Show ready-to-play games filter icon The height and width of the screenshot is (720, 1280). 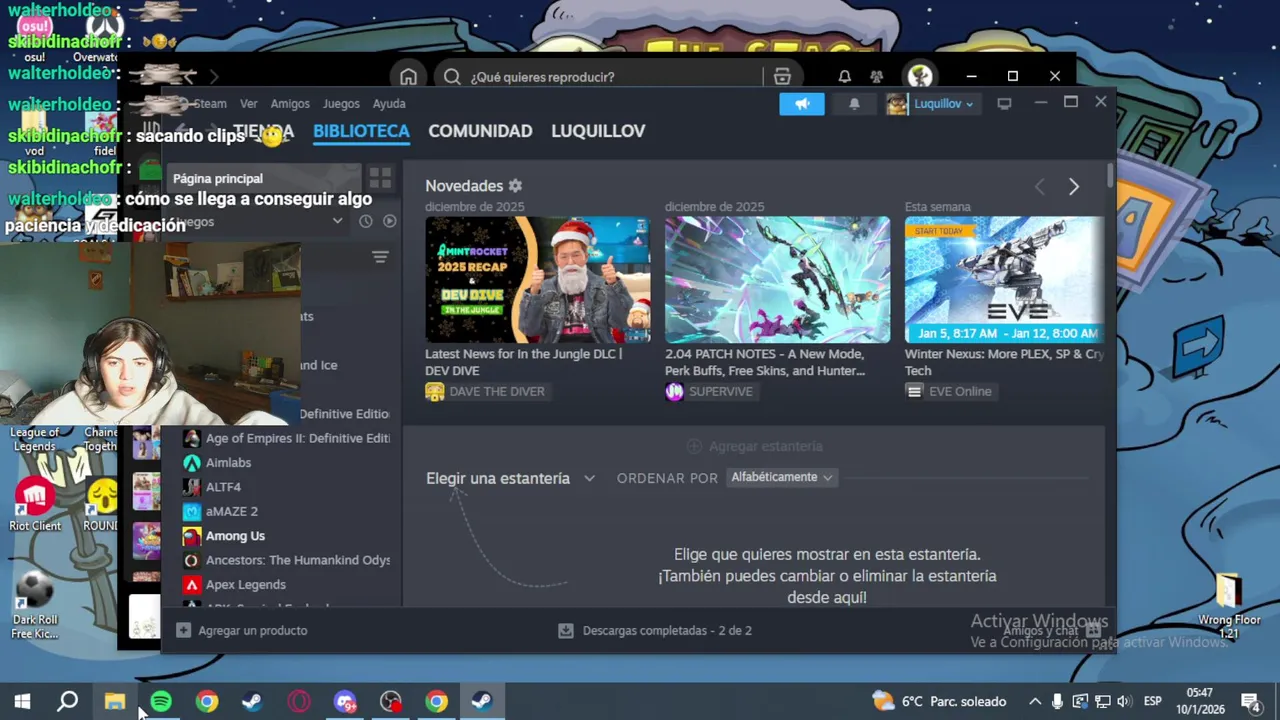pos(390,221)
